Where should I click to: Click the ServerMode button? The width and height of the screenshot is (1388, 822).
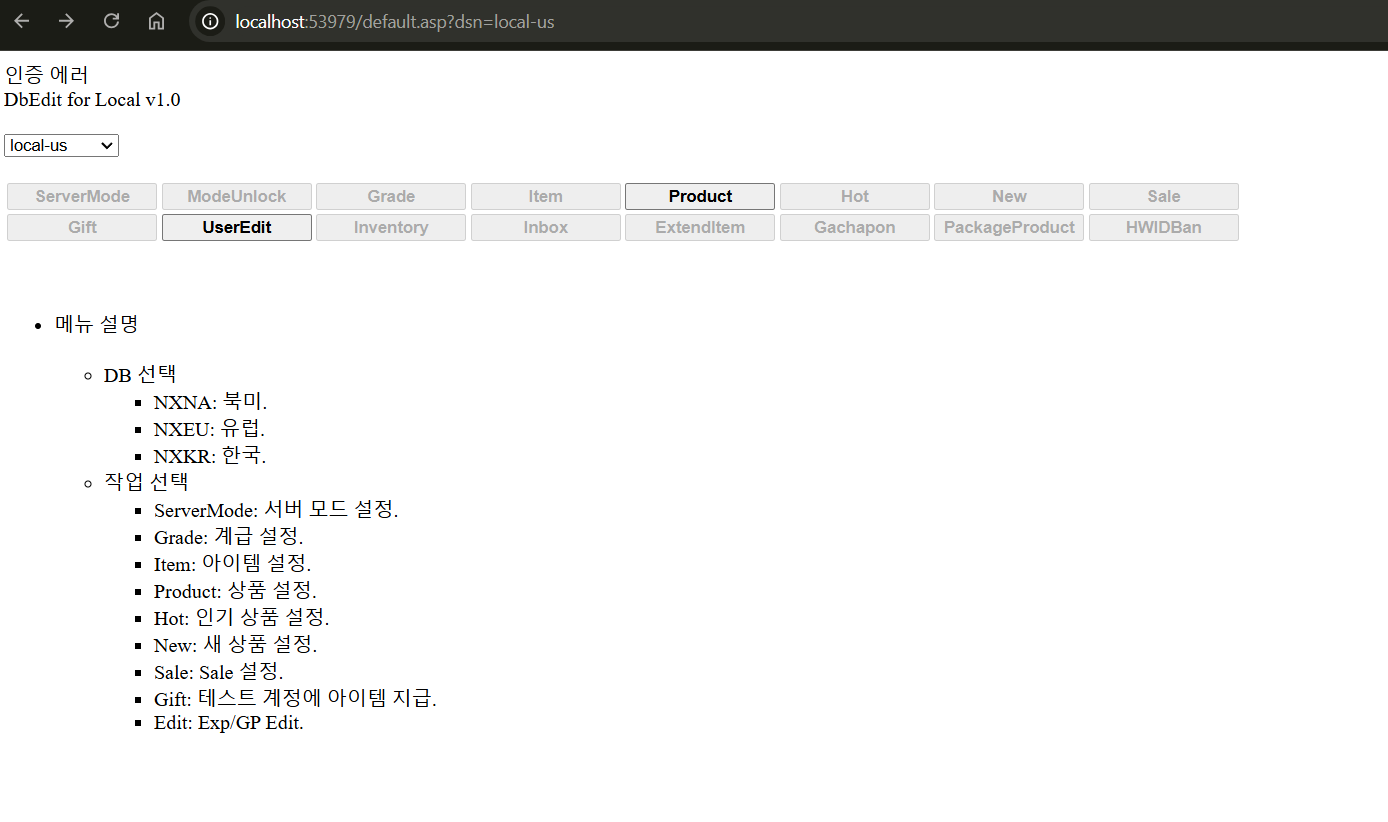click(82, 197)
